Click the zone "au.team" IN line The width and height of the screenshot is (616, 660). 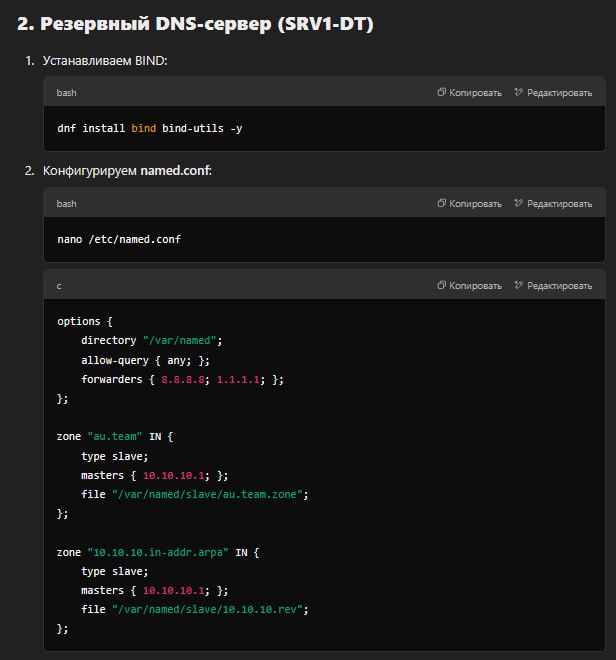point(116,437)
